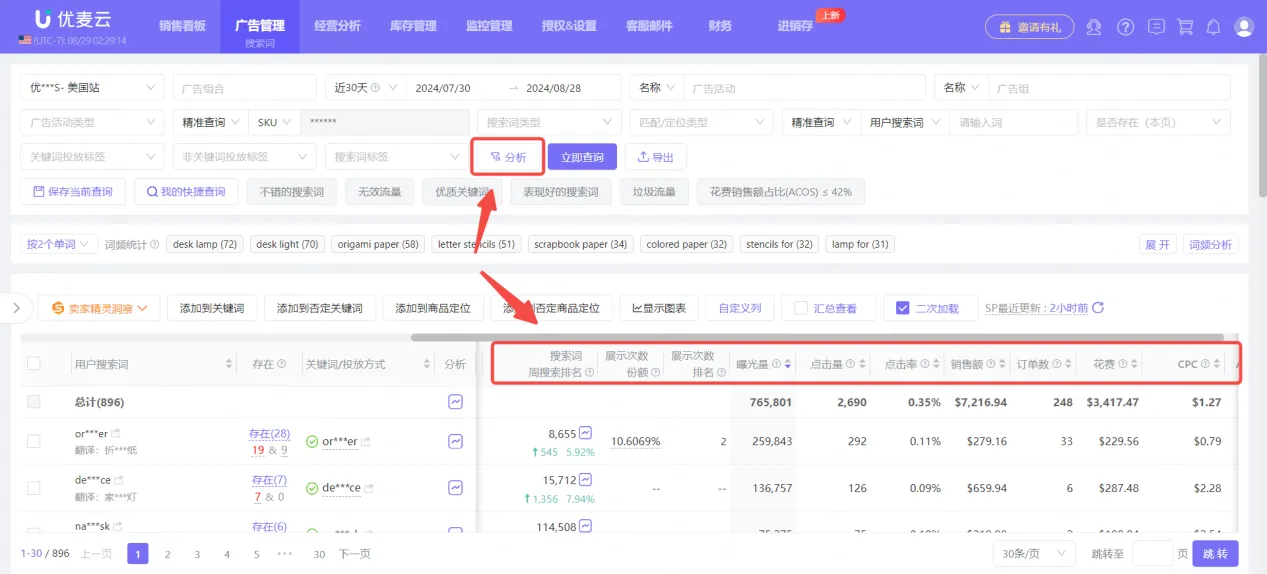Open the 经营分析 nav tab

click(x=337, y=27)
